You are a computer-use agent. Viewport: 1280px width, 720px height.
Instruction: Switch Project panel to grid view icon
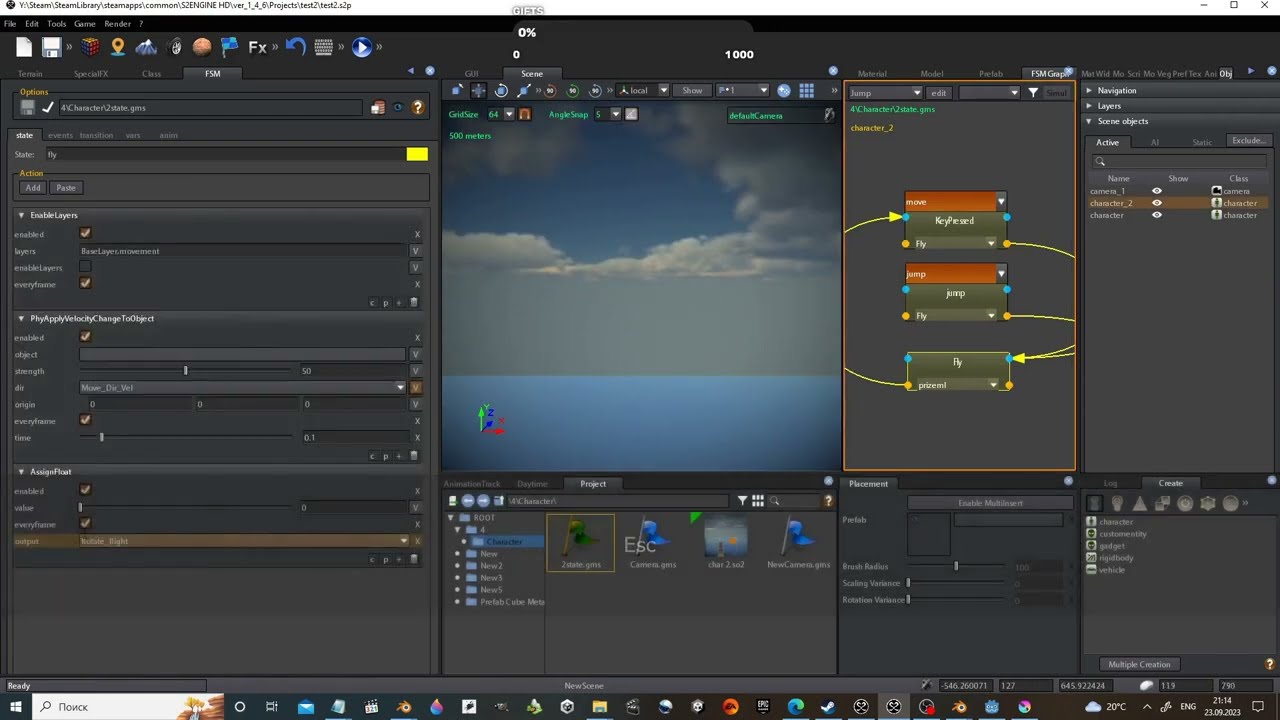point(758,501)
